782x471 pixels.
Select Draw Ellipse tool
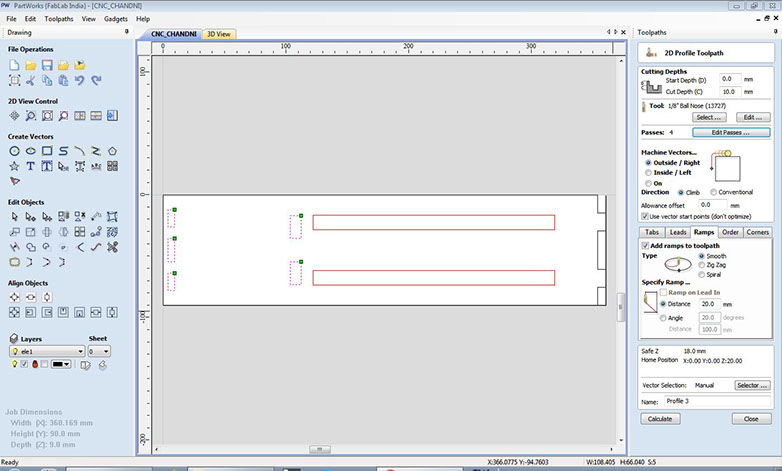tap(30, 151)
